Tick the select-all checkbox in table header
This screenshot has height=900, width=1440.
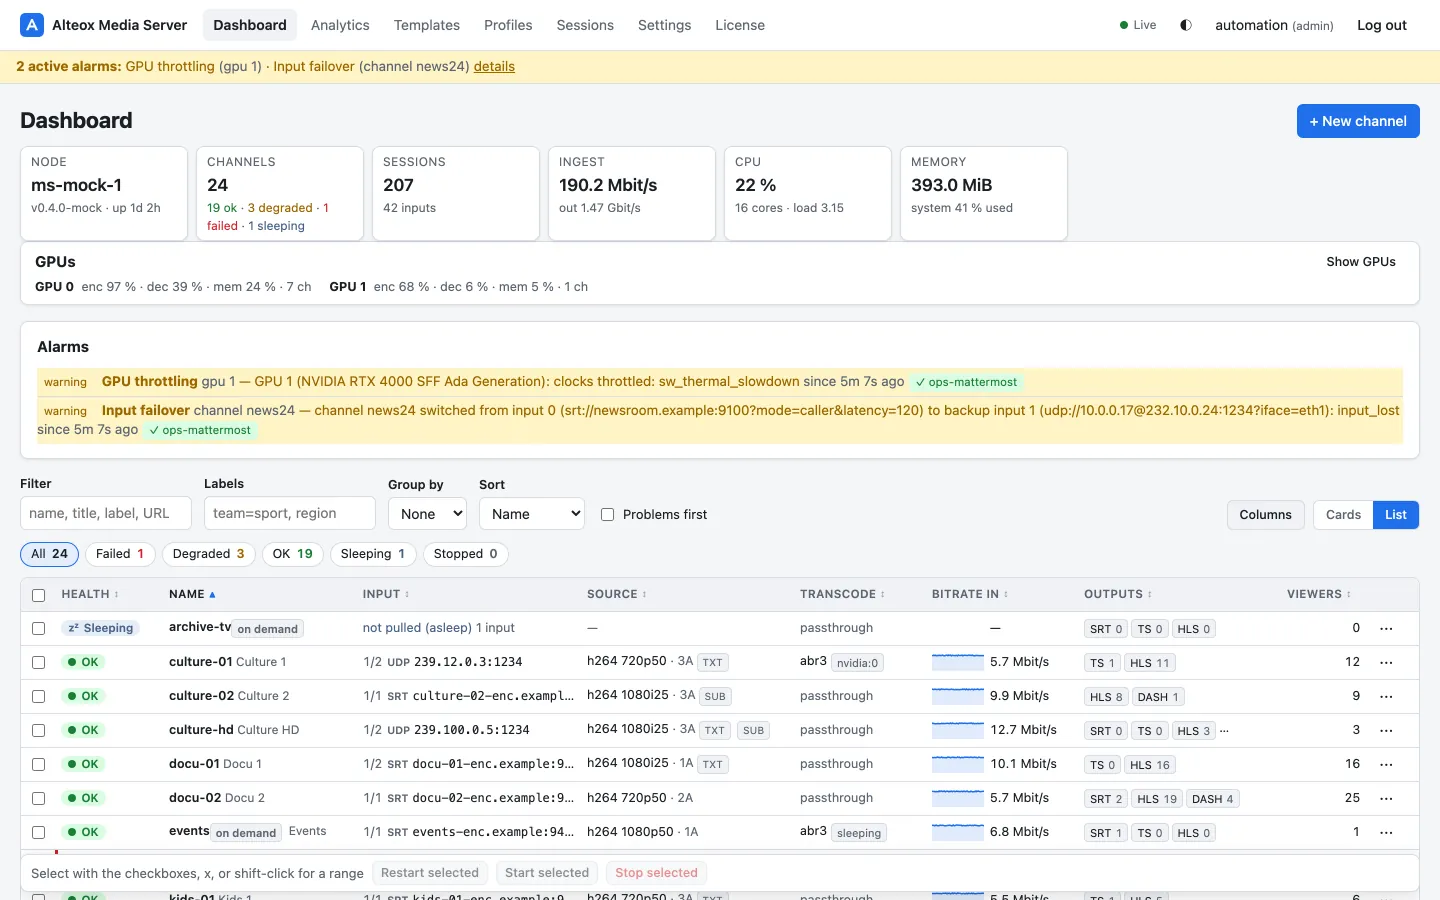coord(39,595)
